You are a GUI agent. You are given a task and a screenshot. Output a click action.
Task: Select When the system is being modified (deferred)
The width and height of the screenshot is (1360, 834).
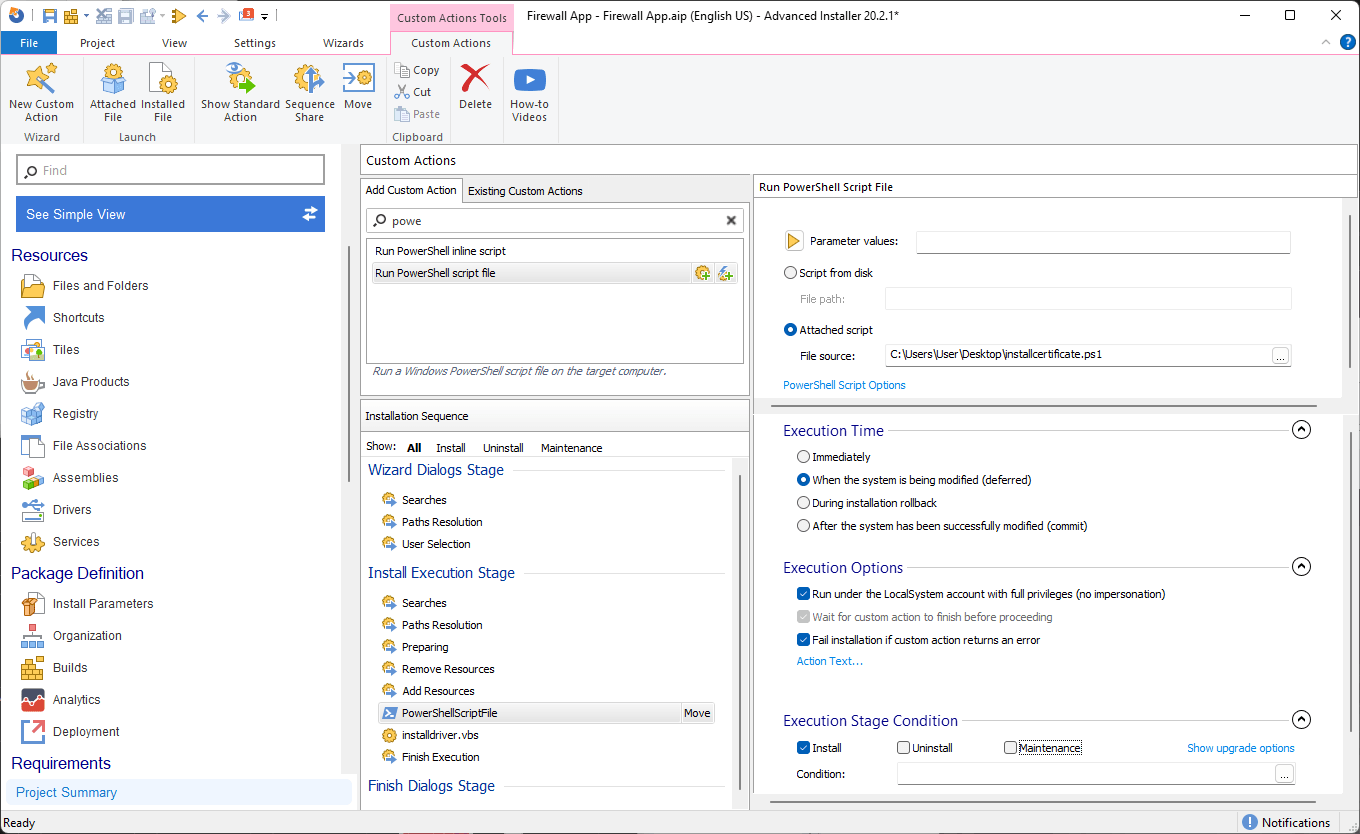pos(803,480)
